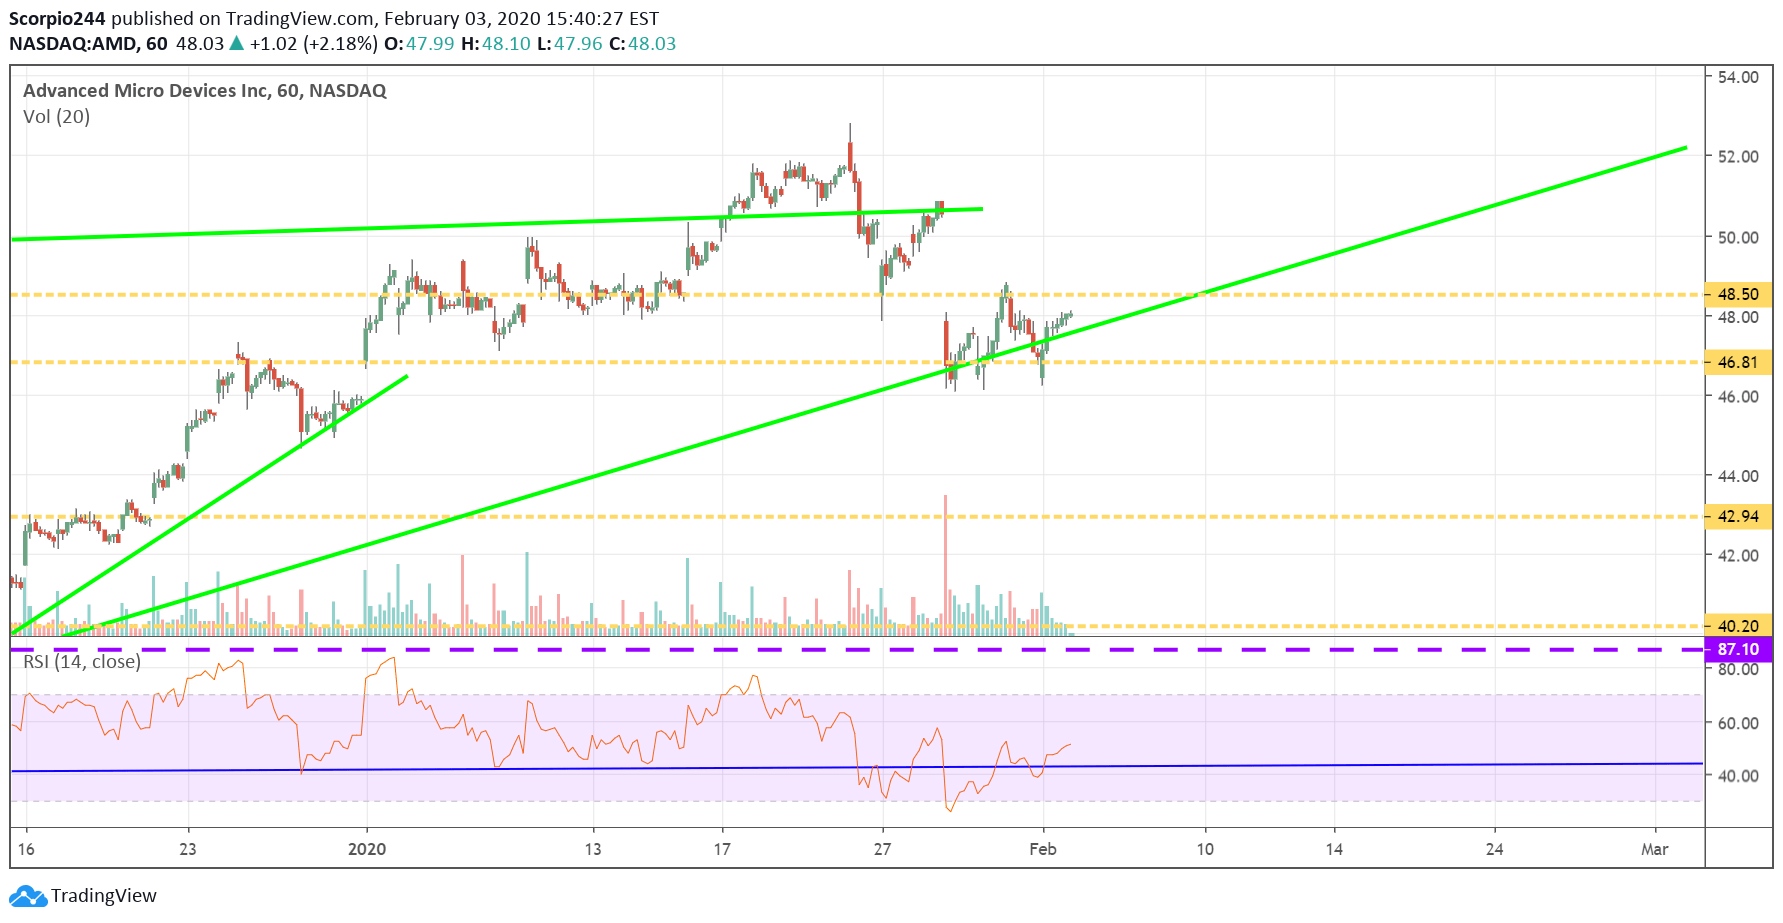Click the 13 date label on time axis
The image size is (1783, 923).
pos(593,849)
